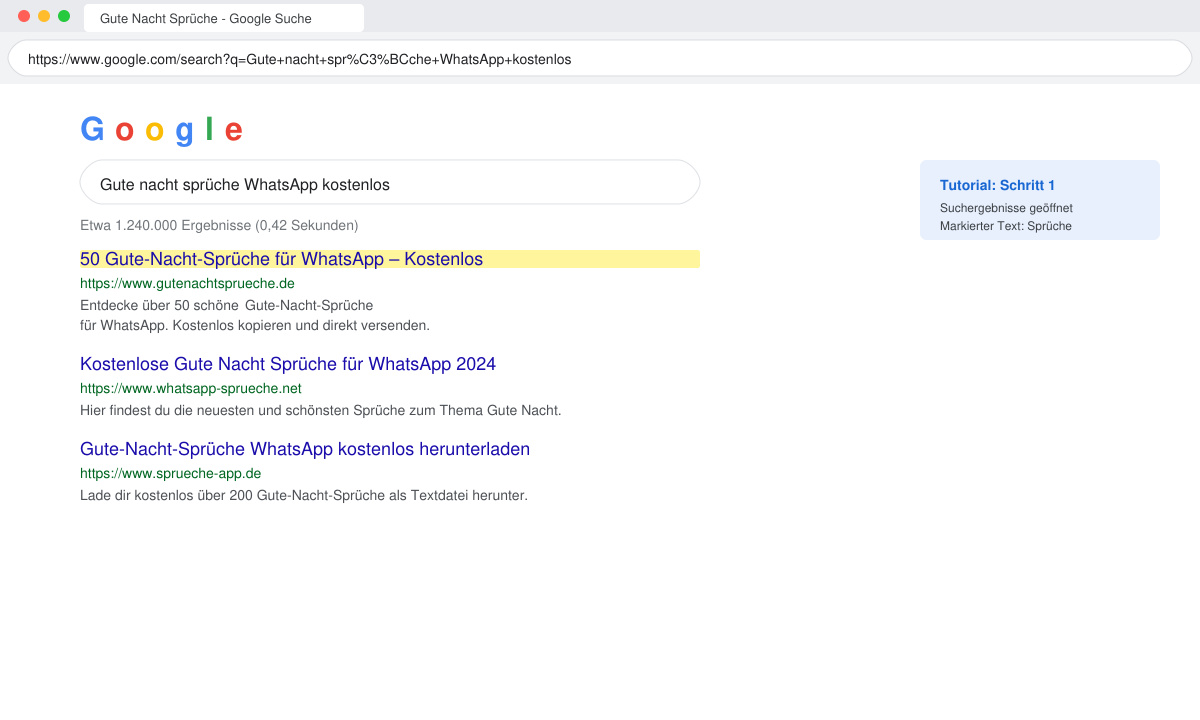The height and width of the screenshot is (720, 1200).
Task: Focus the Google search input field
Action: click(x=390, y=182)
